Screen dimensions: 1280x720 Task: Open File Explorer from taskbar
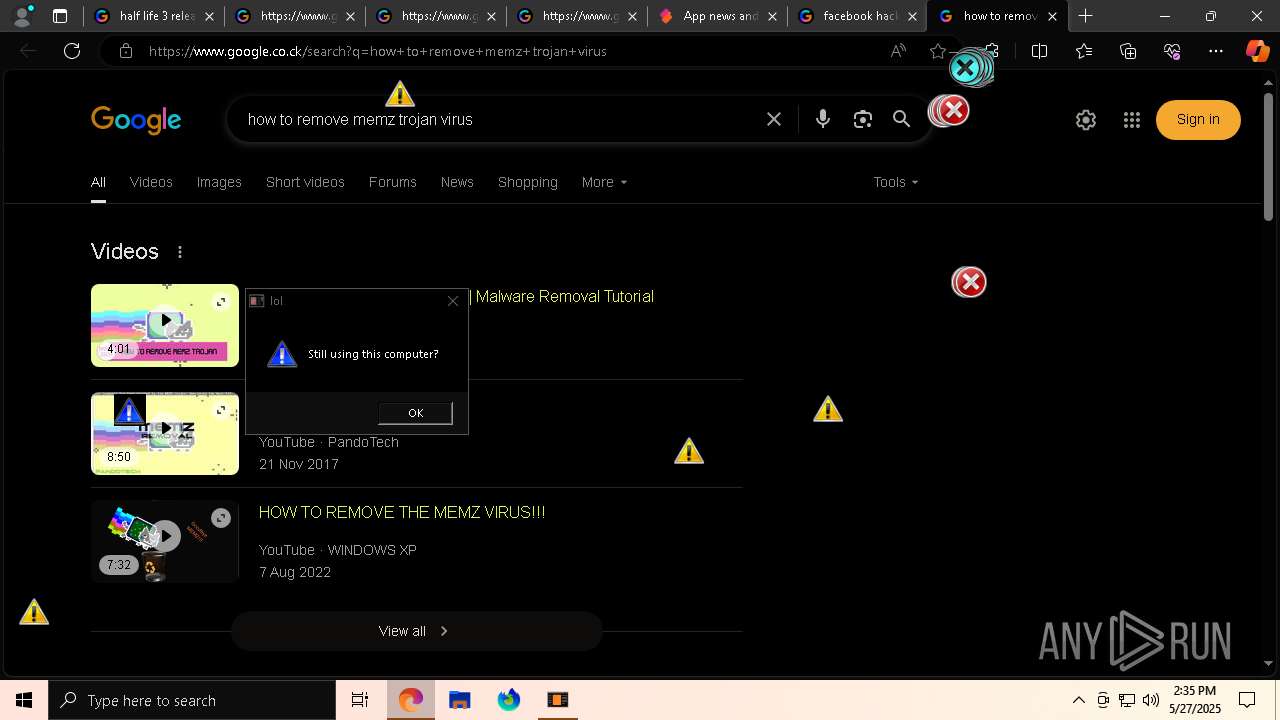[459, 700]
